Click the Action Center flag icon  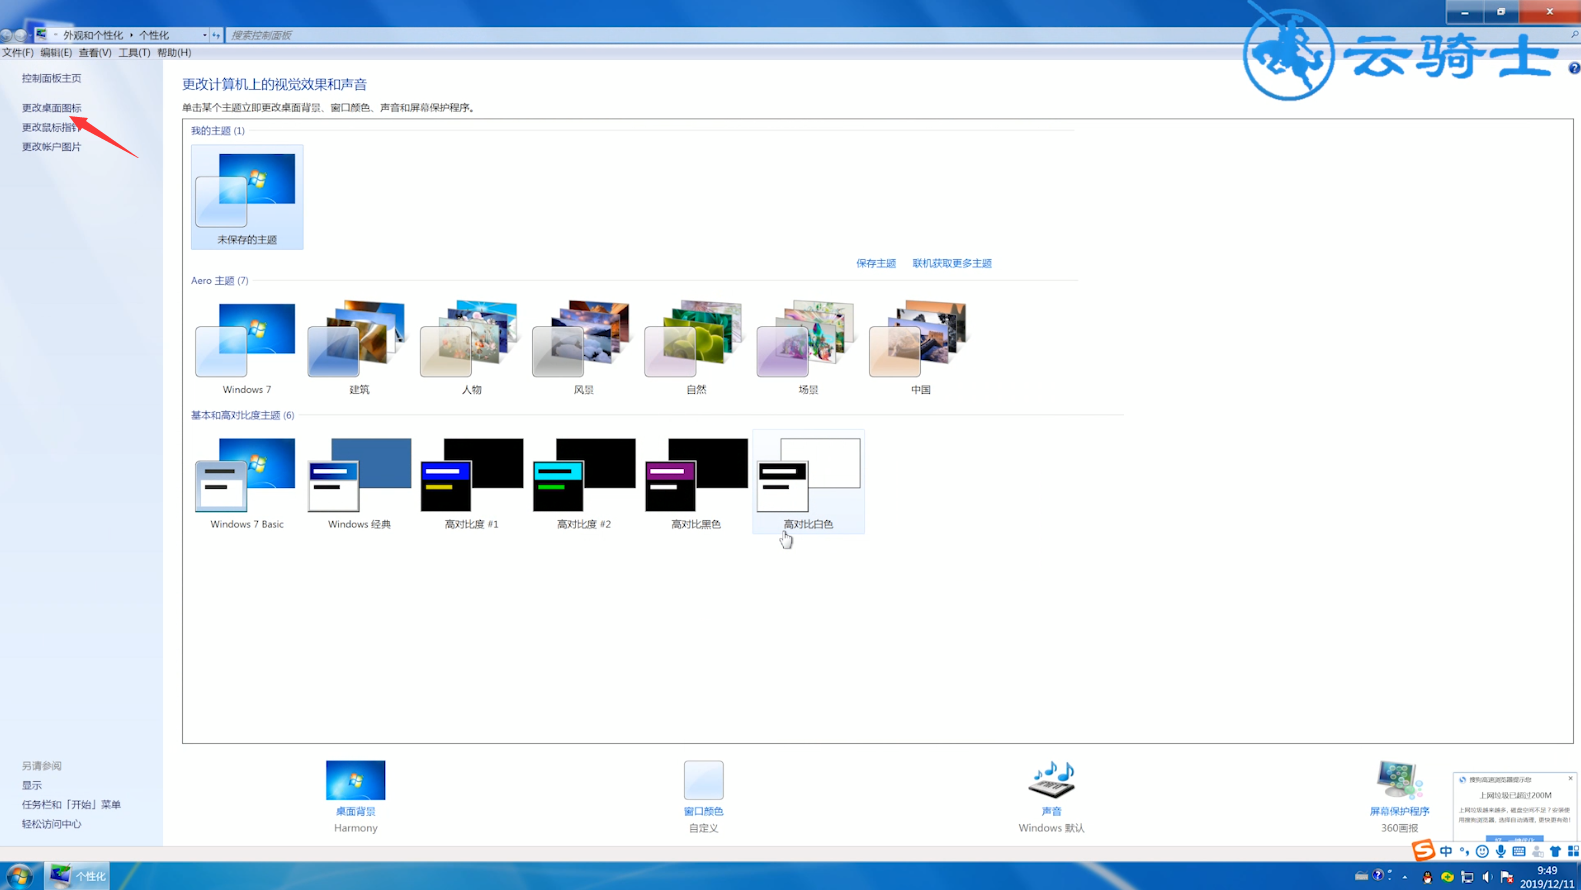(1507, 877)
